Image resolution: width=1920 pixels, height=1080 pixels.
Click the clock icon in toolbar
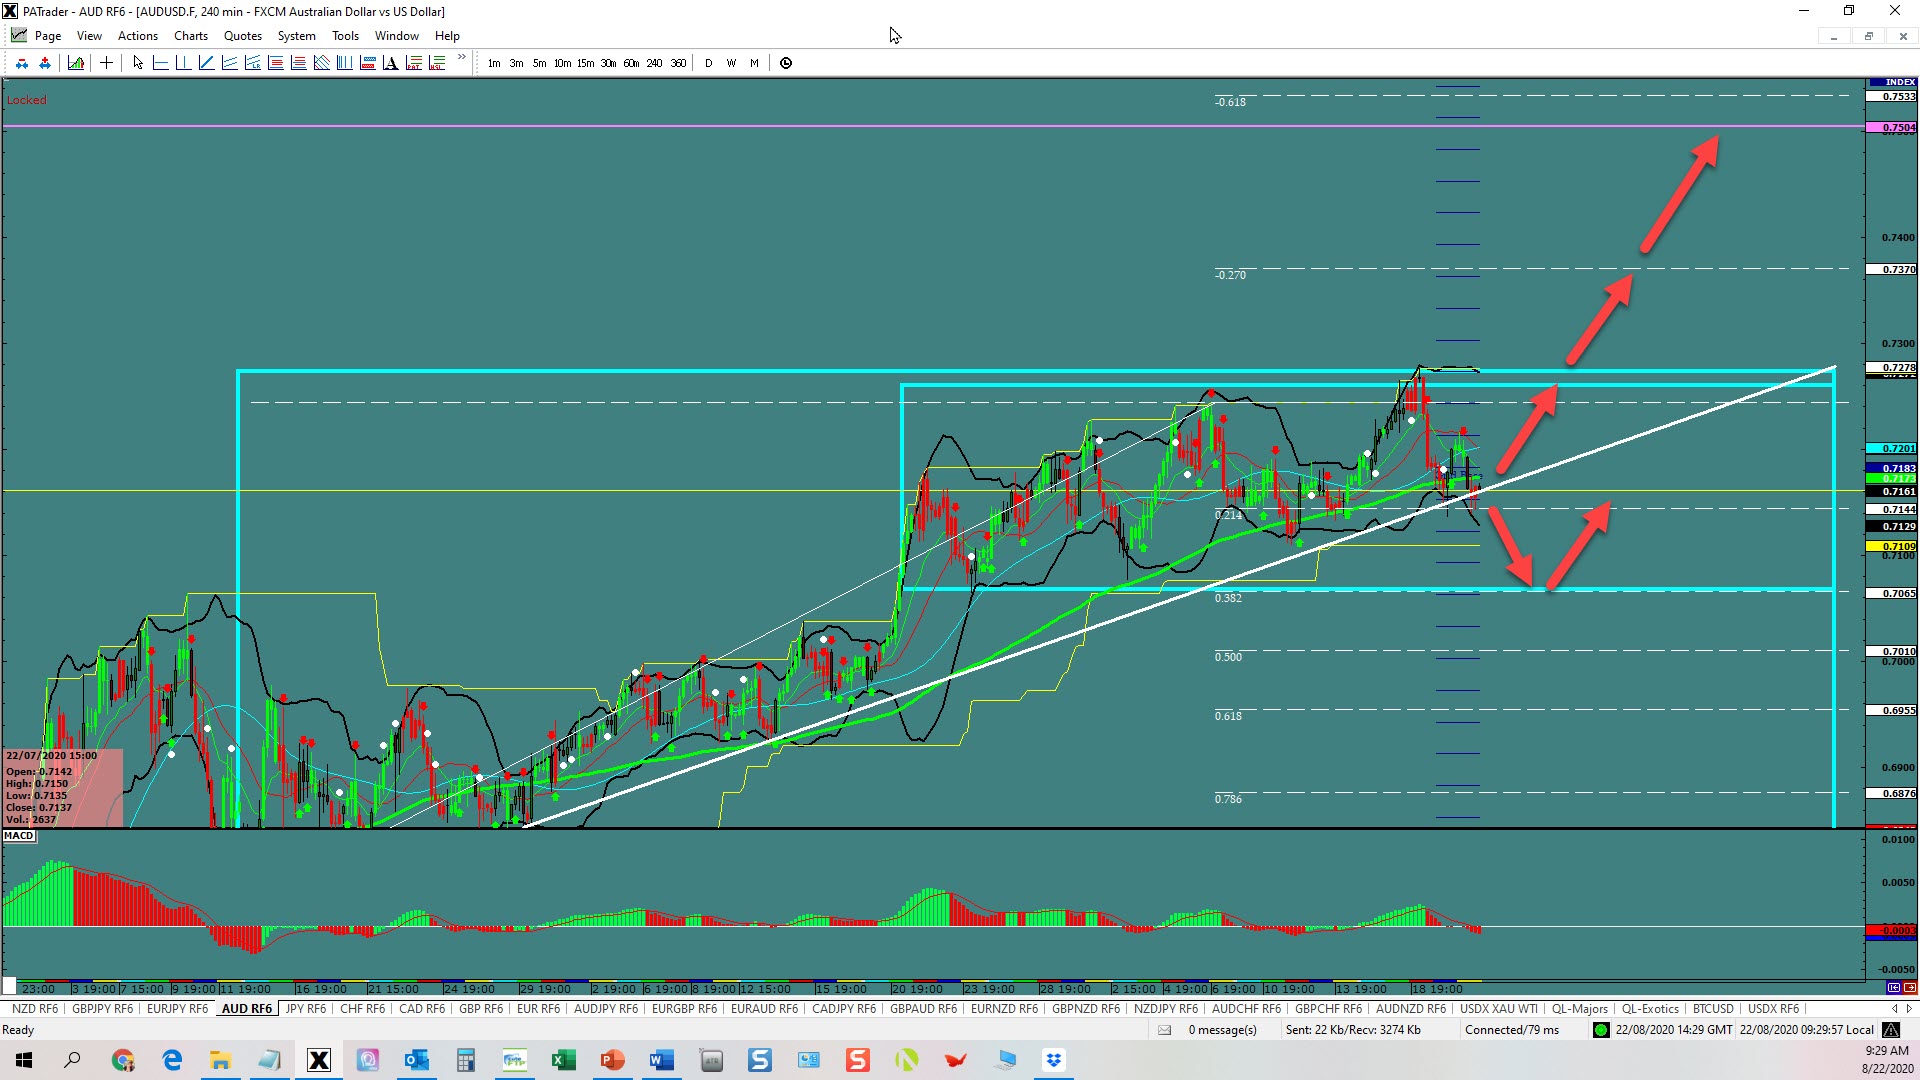pos(786,63)
